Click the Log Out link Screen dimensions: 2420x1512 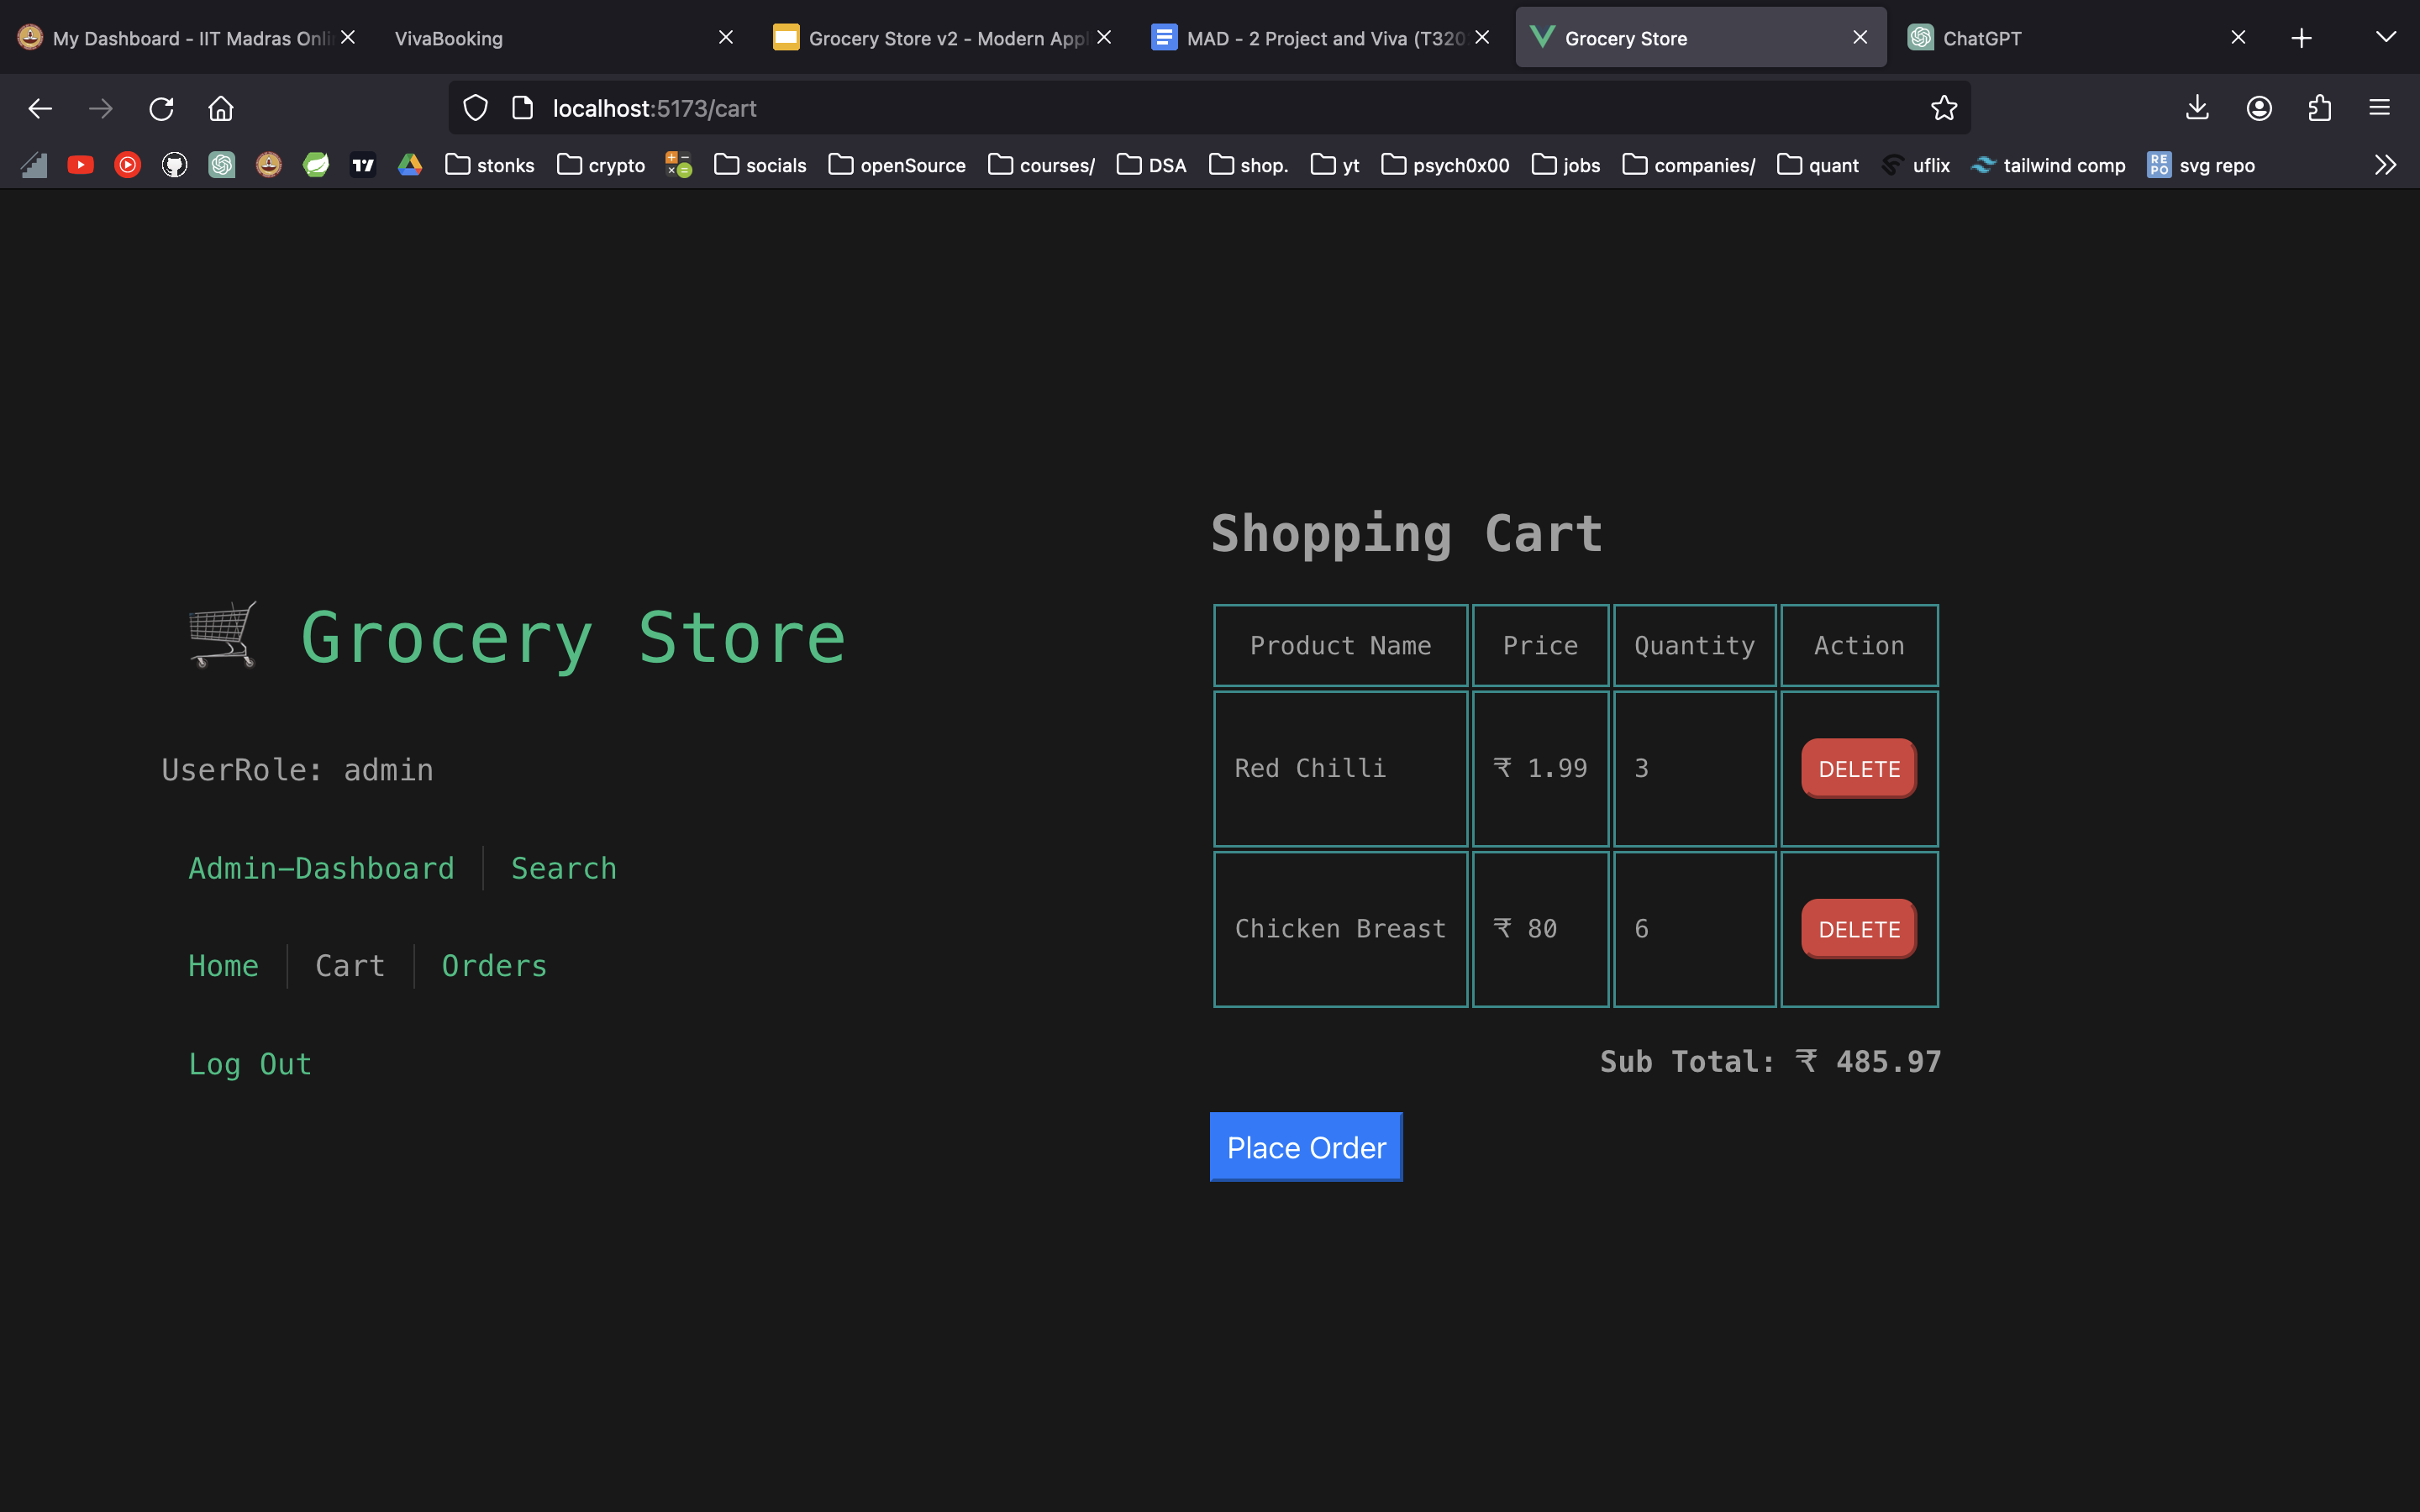[x=250, y=1064]
